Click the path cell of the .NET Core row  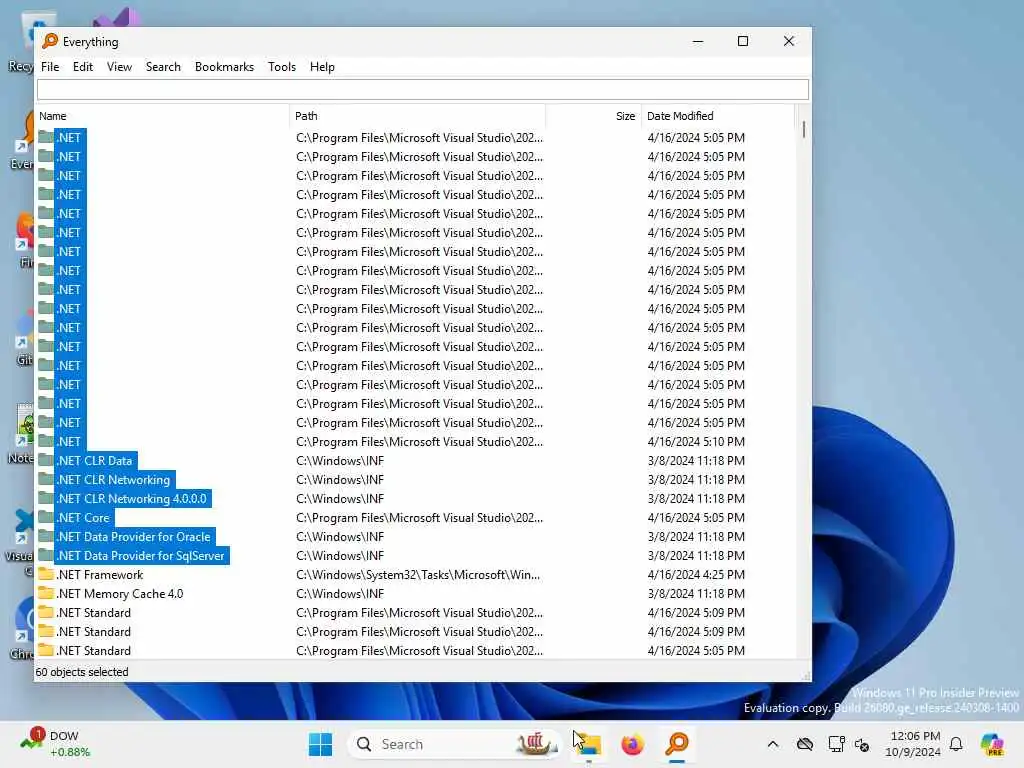419,517
